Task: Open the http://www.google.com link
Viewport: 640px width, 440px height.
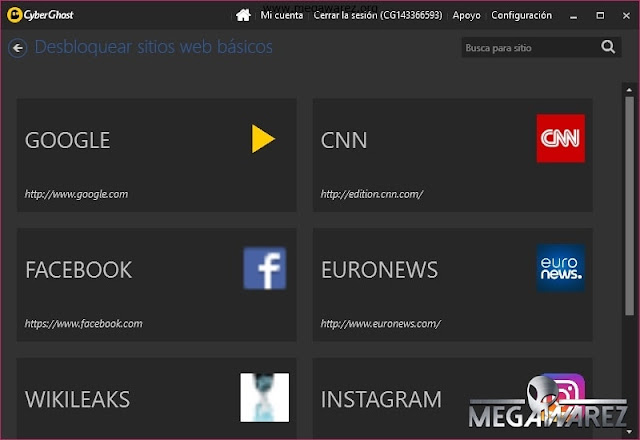Action: [x=76, y=194]
